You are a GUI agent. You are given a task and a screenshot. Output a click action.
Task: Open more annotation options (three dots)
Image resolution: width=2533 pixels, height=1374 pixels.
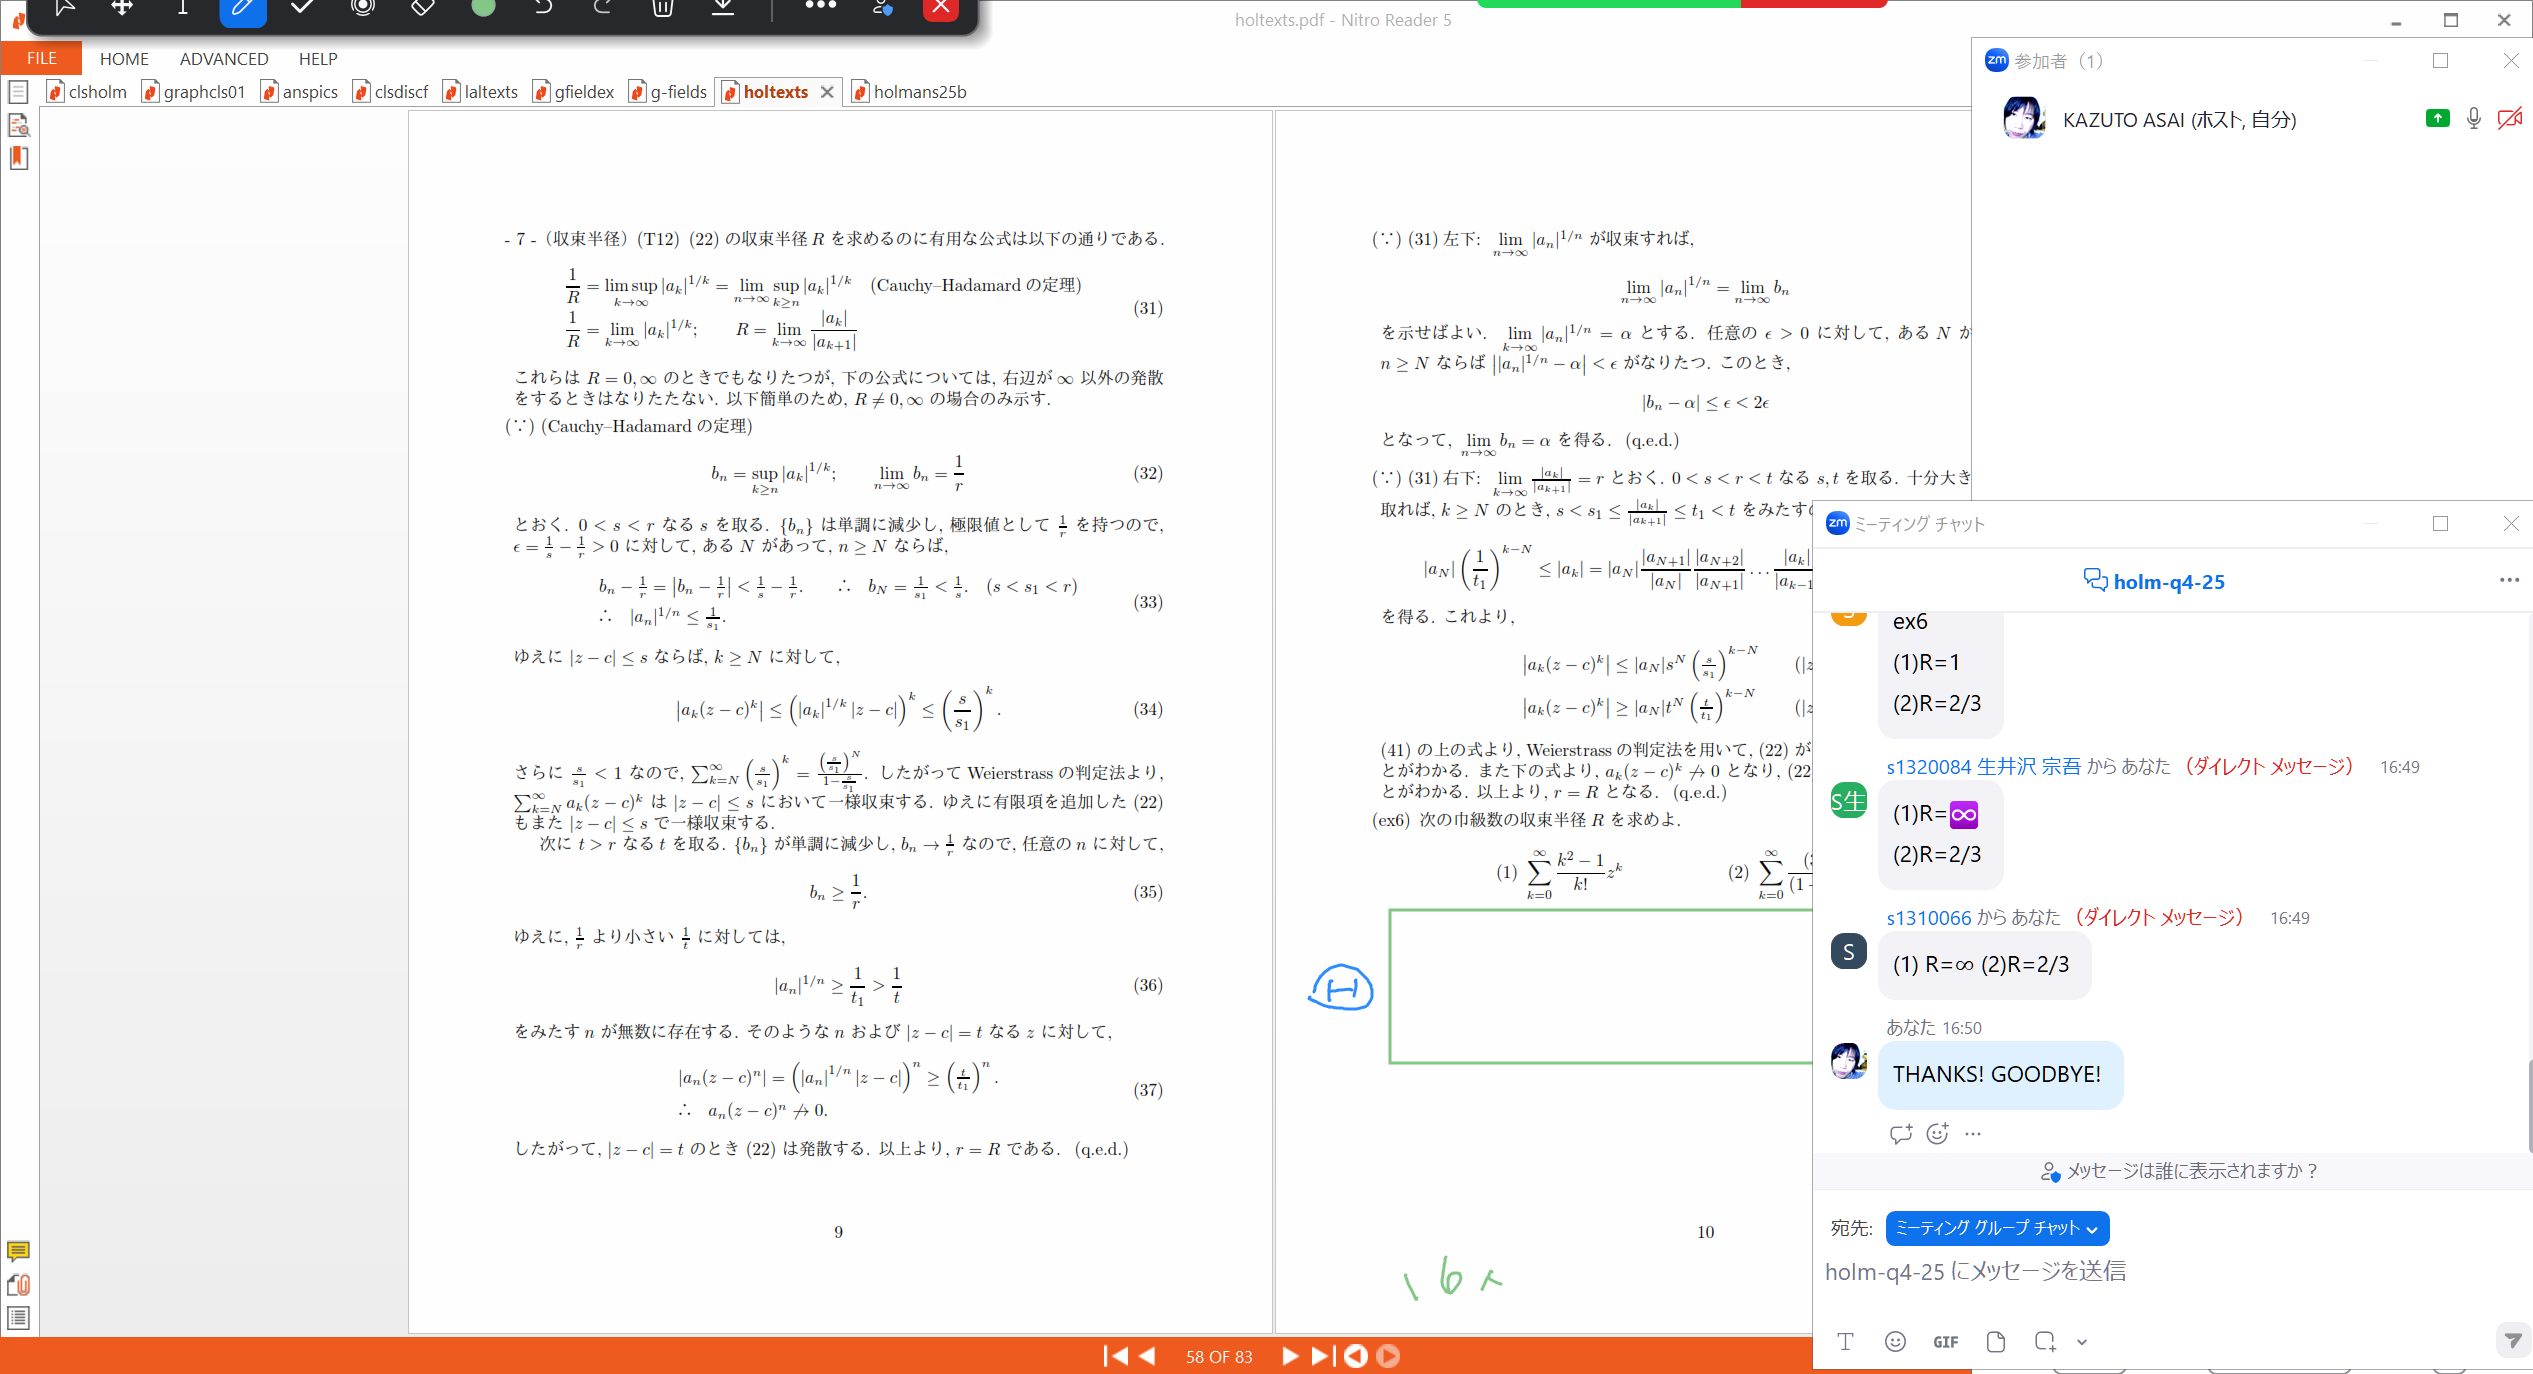click(x=820, y=6)
